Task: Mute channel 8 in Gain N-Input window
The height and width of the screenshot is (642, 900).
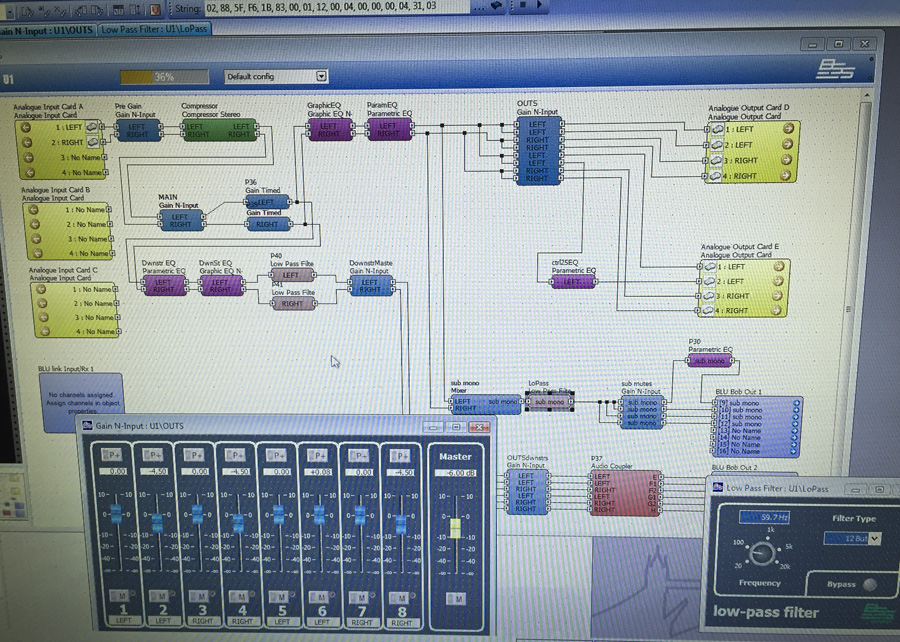Action: click(400, 598)
